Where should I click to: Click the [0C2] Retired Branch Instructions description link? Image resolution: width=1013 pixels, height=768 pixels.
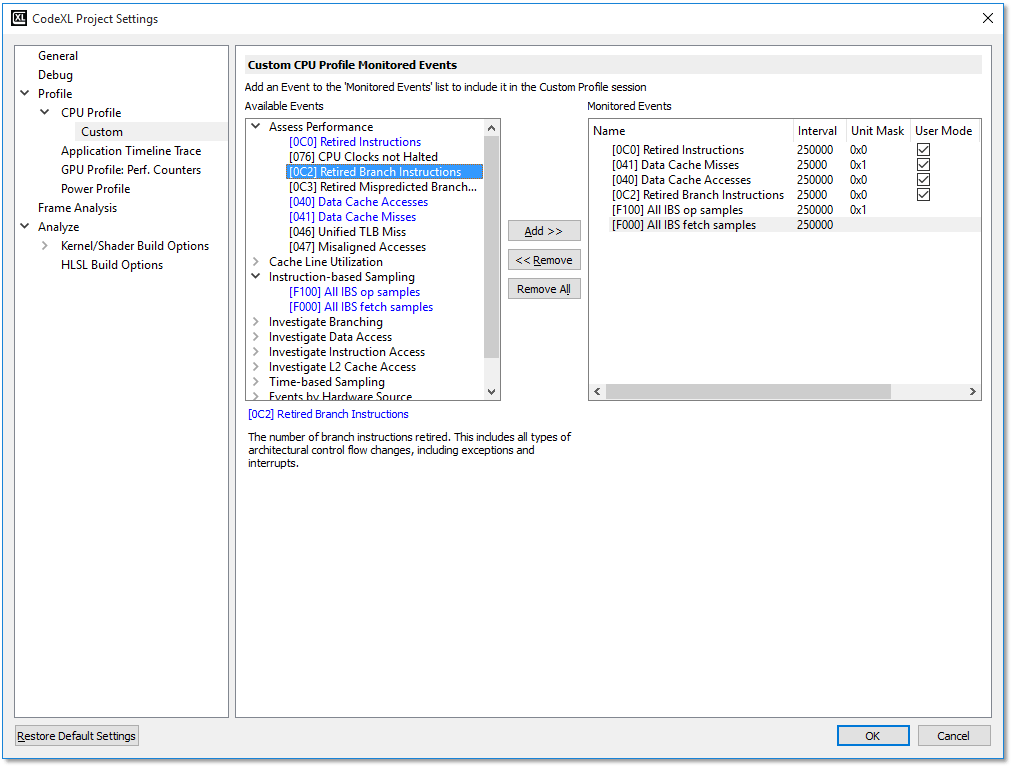coord(328,414)
